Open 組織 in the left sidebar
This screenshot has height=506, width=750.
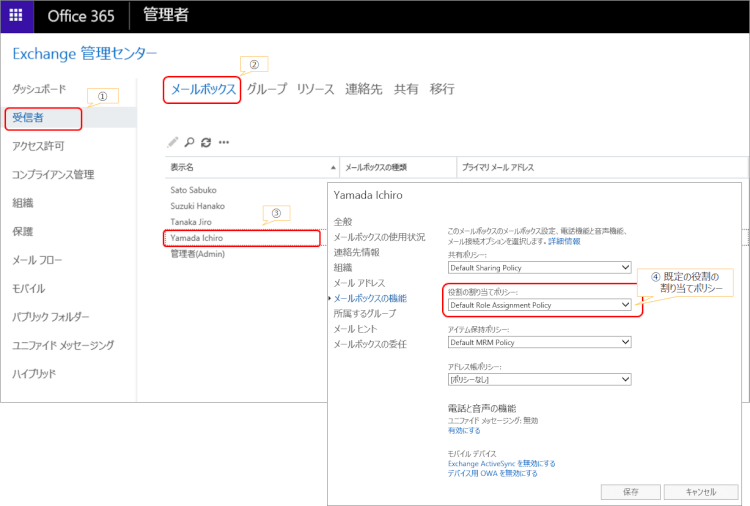pyautogui.click(x=22, y=203)
